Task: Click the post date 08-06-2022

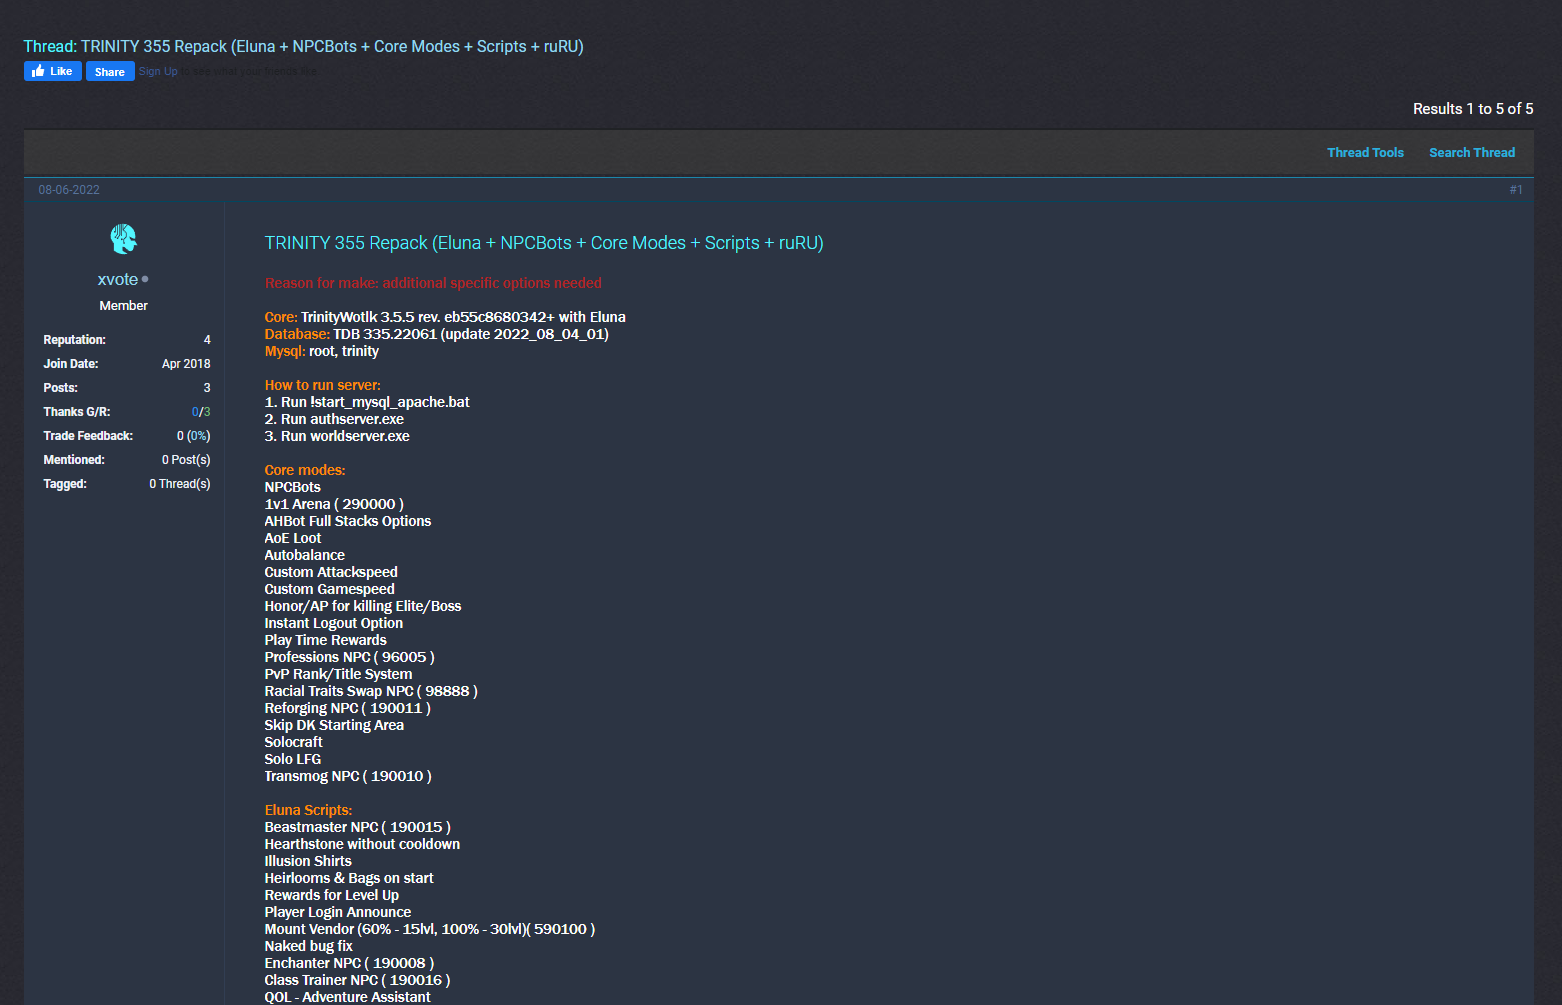Action: point(69,190)
